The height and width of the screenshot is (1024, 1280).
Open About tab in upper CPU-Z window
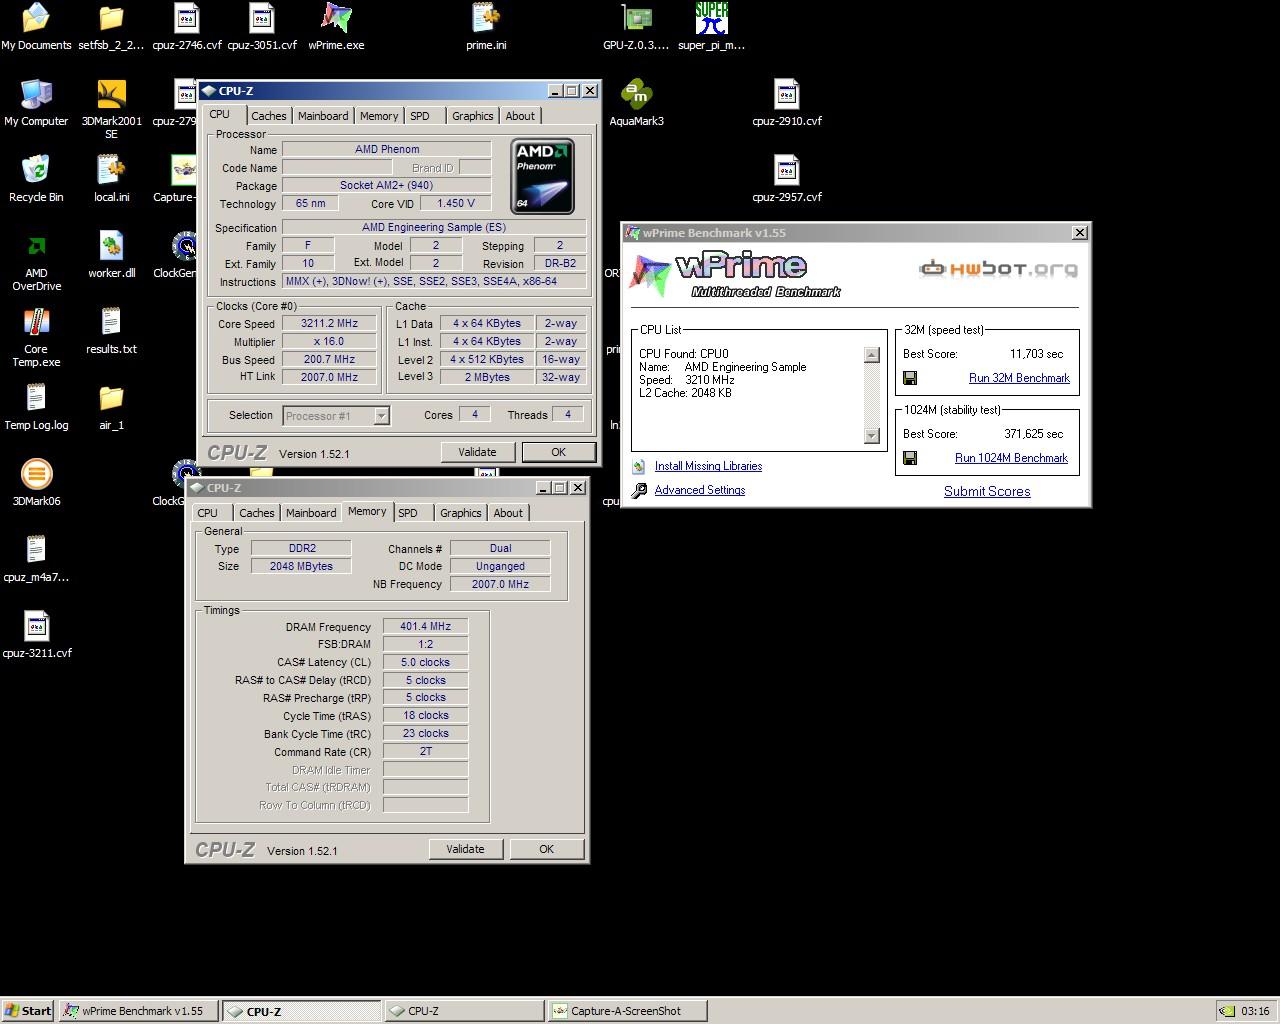click(520, 116)
